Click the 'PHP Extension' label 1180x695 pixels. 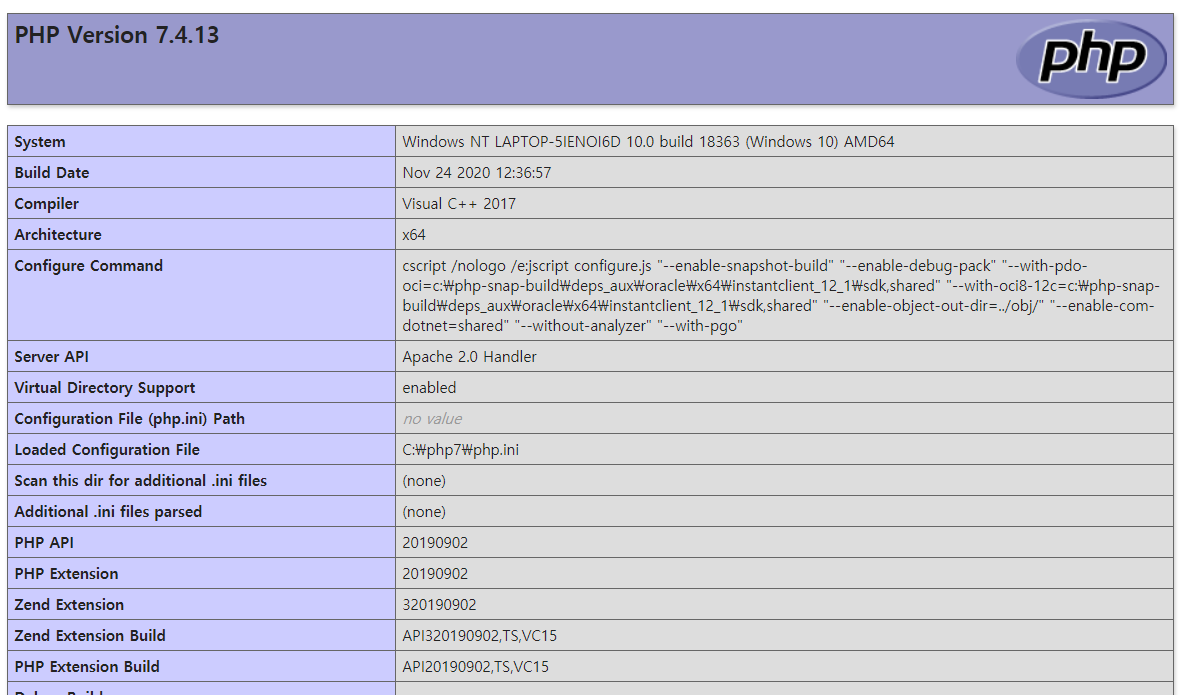(x=66, y=573)
